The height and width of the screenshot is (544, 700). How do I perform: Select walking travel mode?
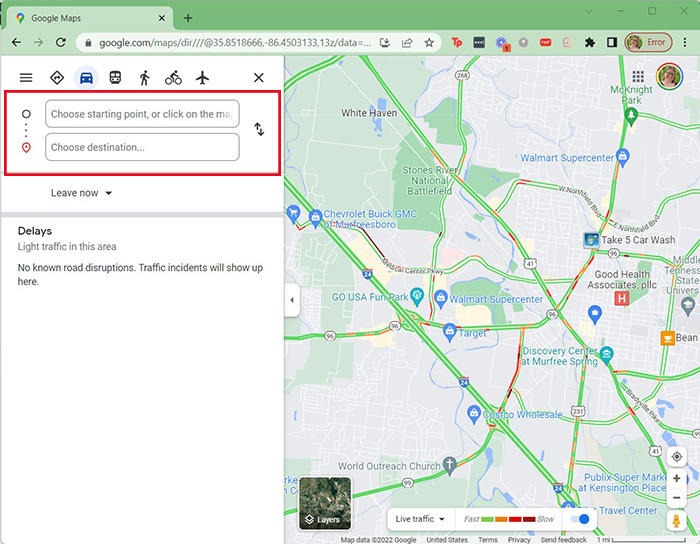click(x=144, y=78)
